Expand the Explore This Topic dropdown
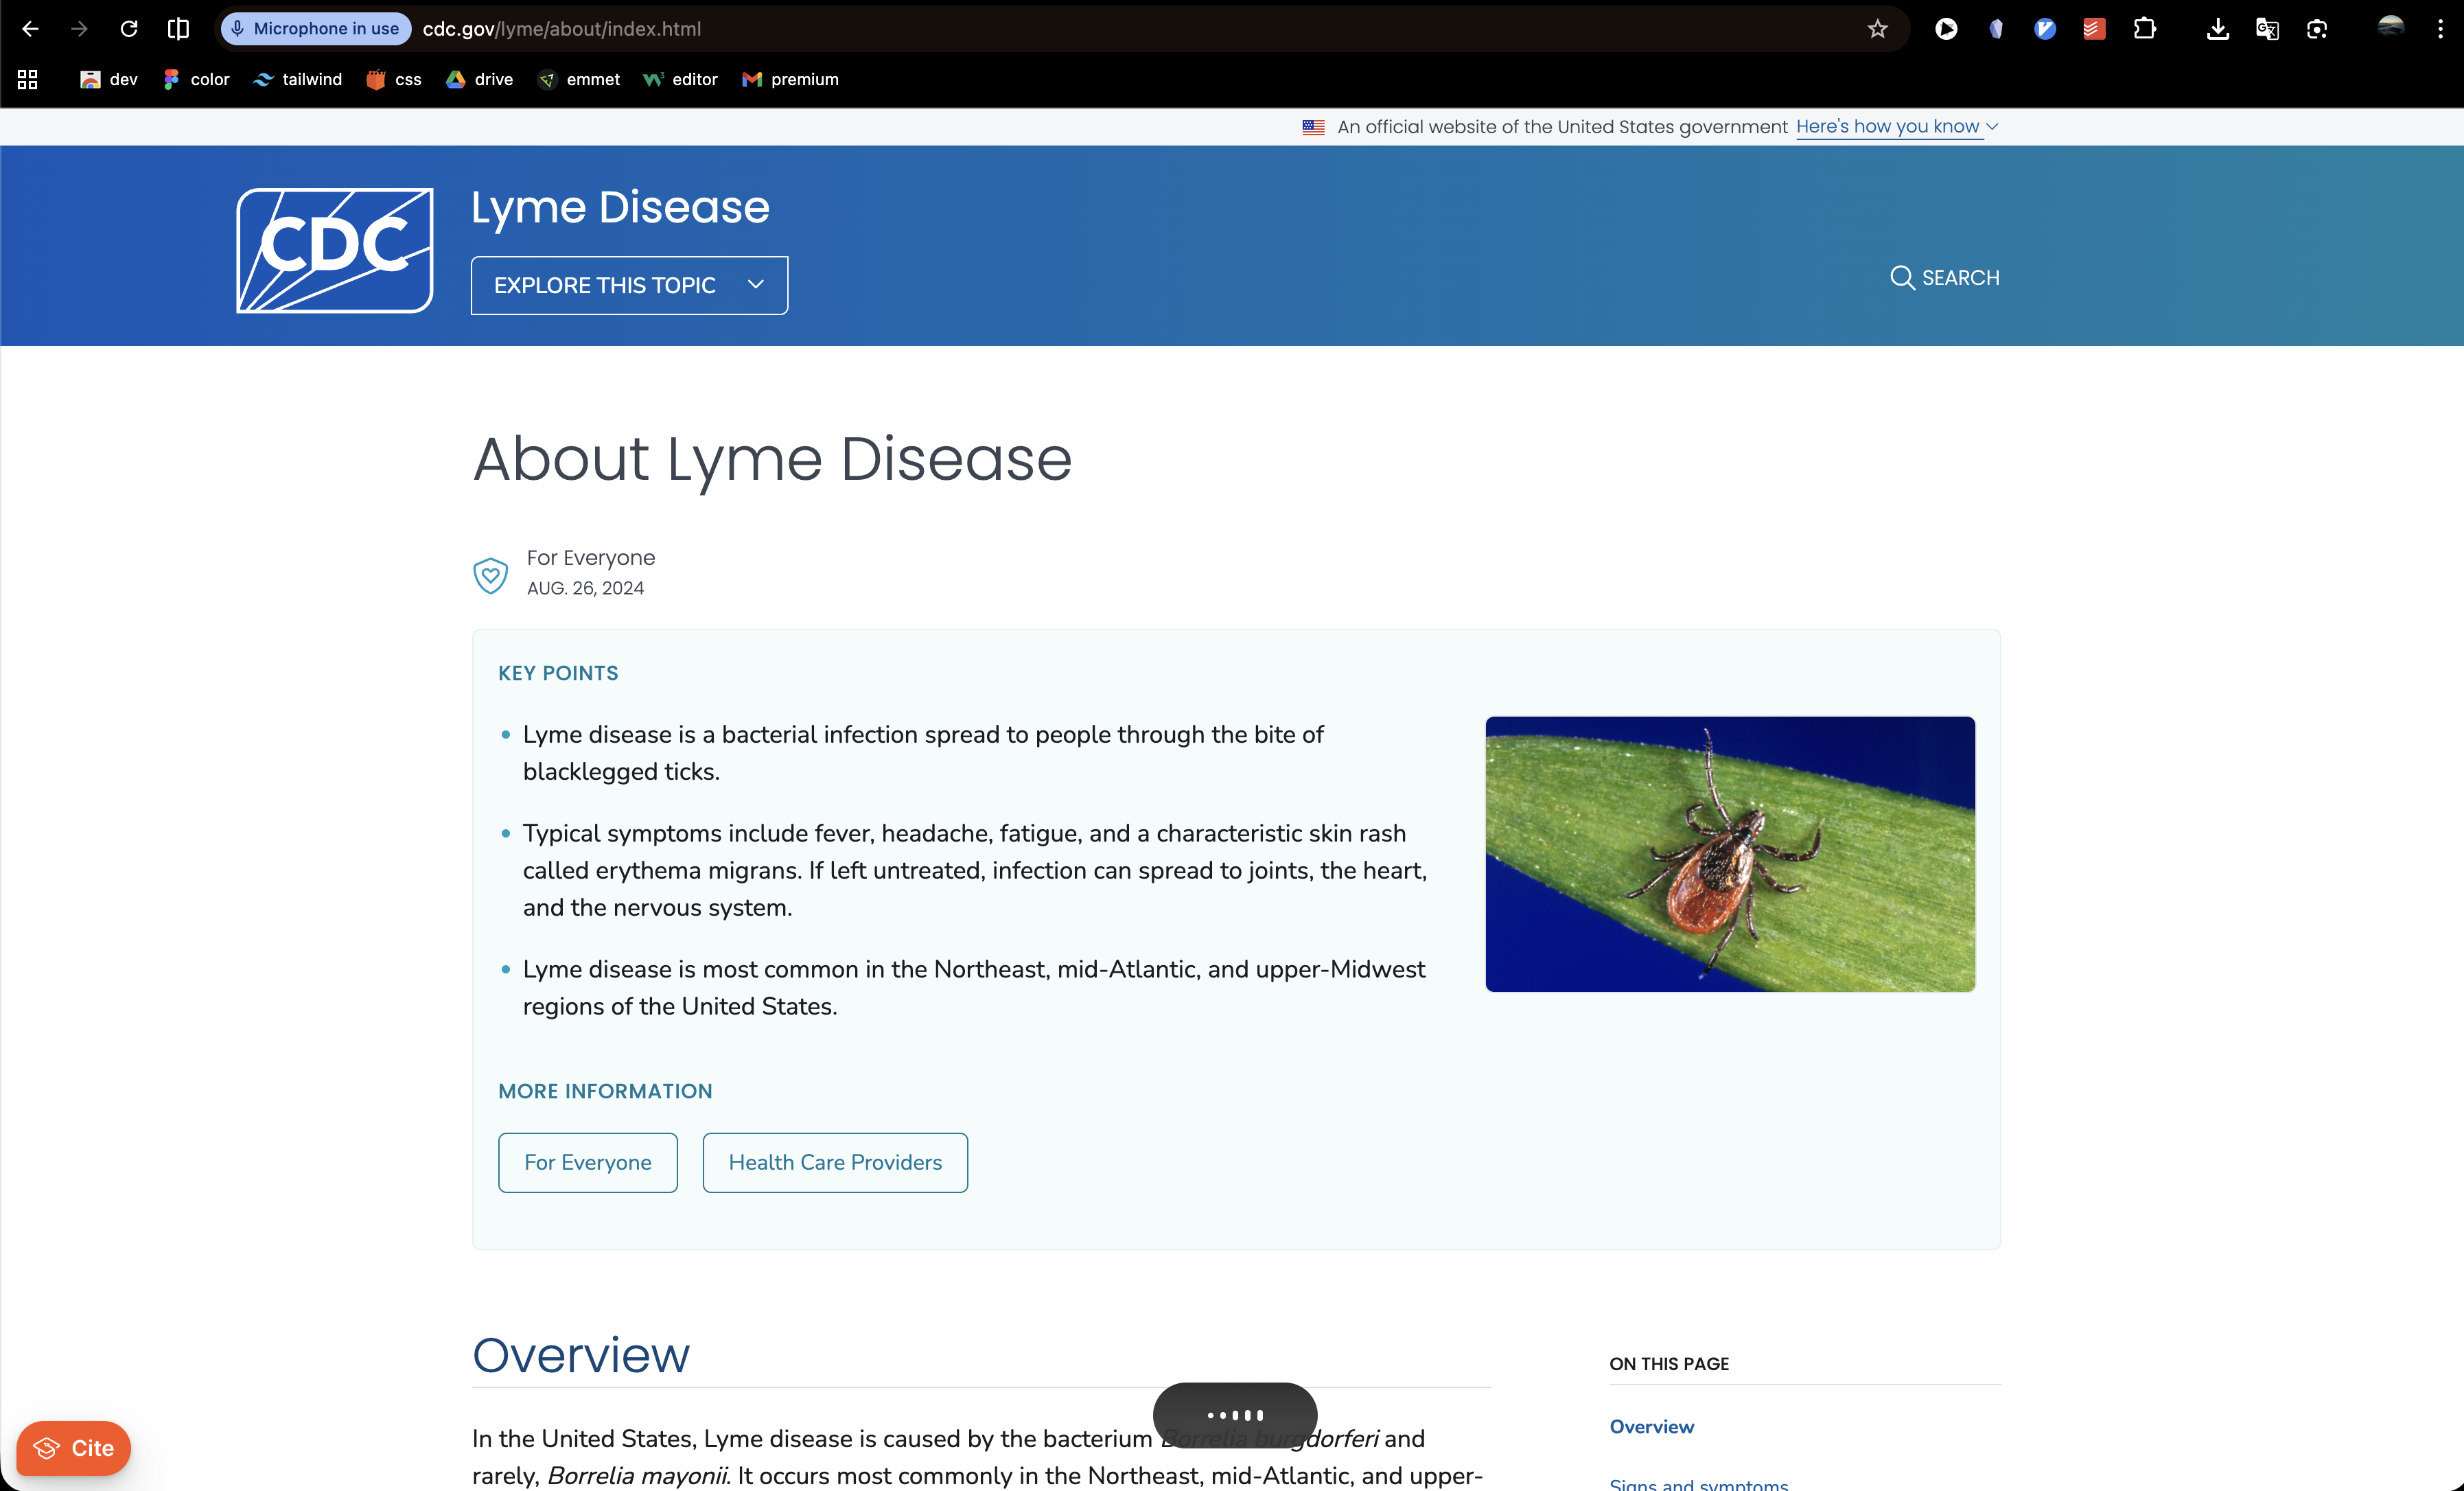 pos(629,285)
